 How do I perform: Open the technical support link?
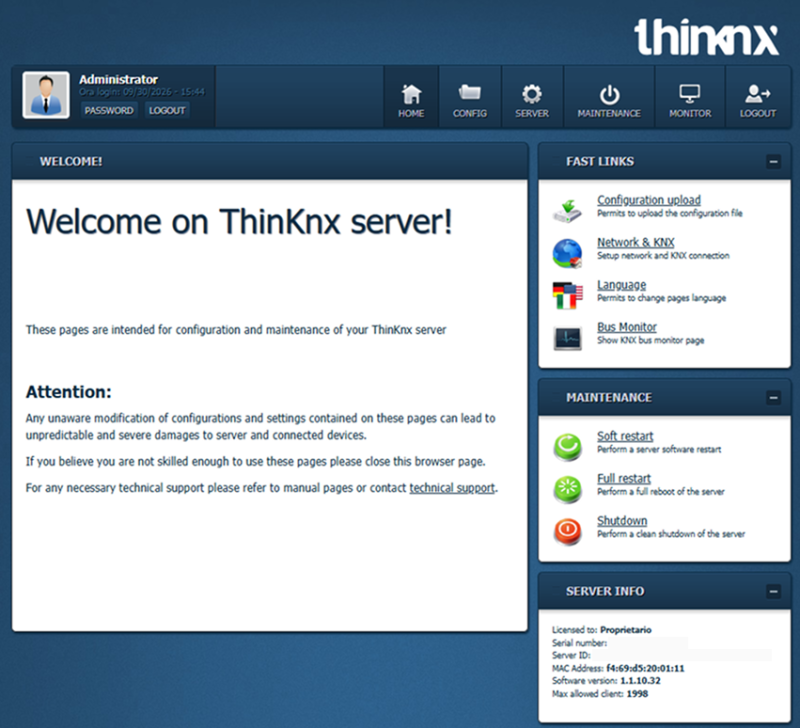(x=452, y=488)
